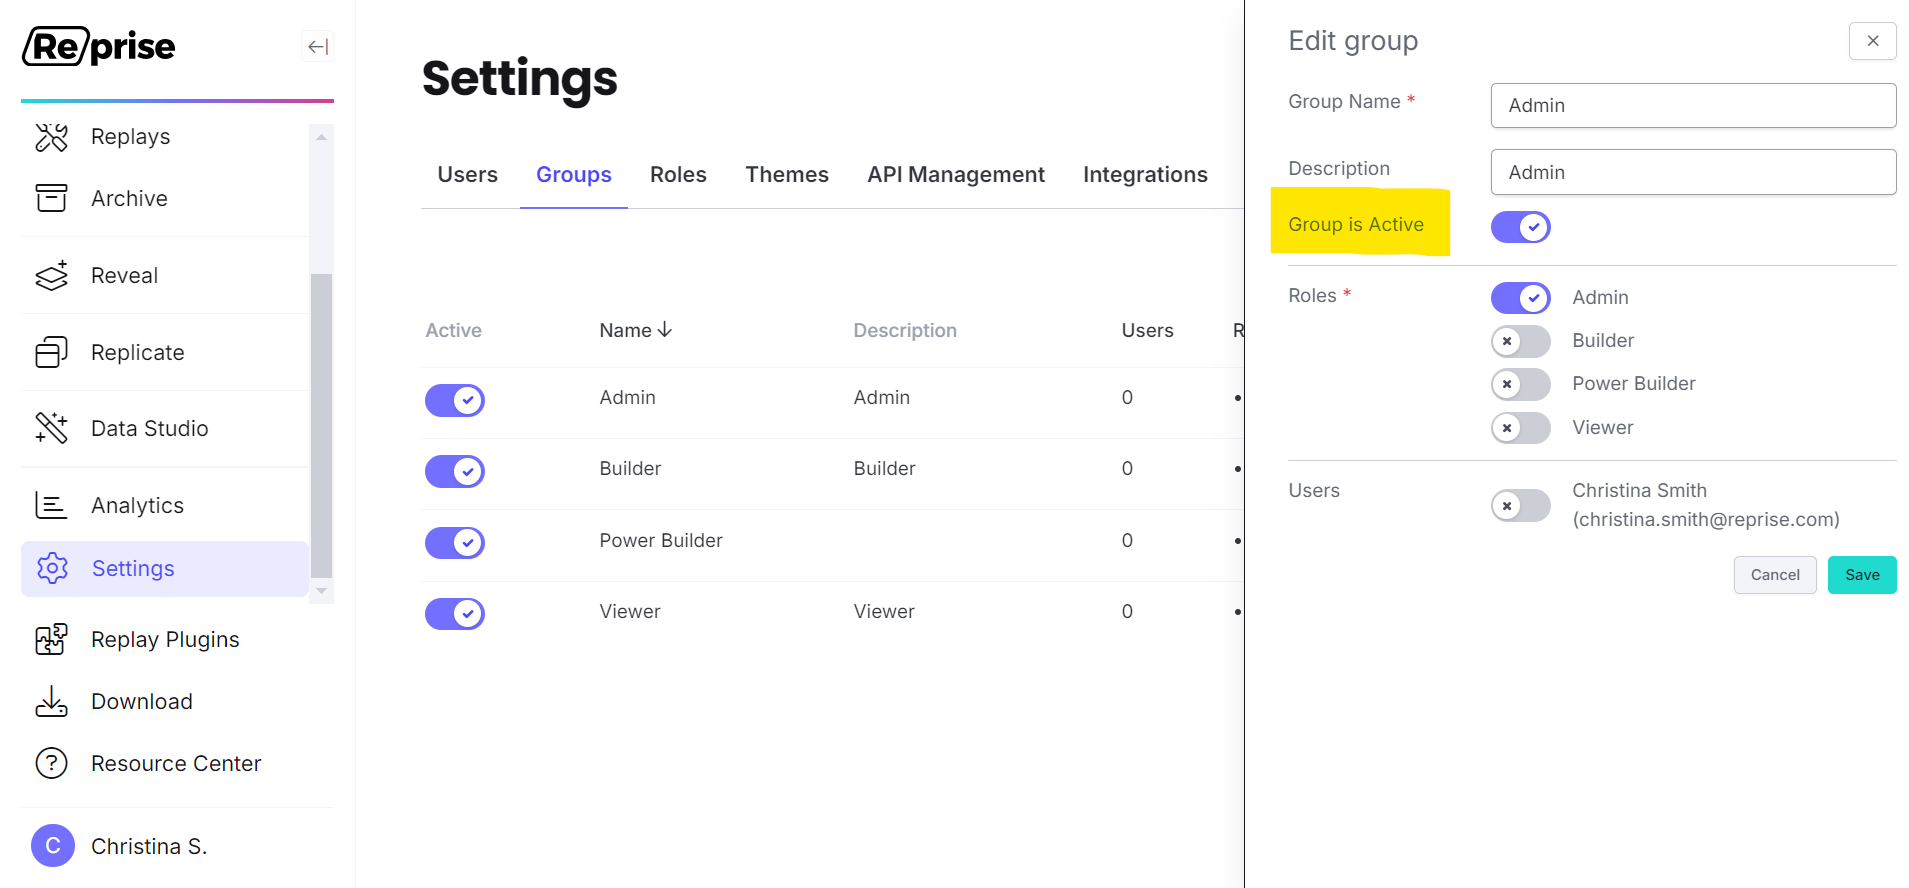The width and height of the screenshot is (1909, 888).
Task: Click the Active column header
Action: click(453, 330)
